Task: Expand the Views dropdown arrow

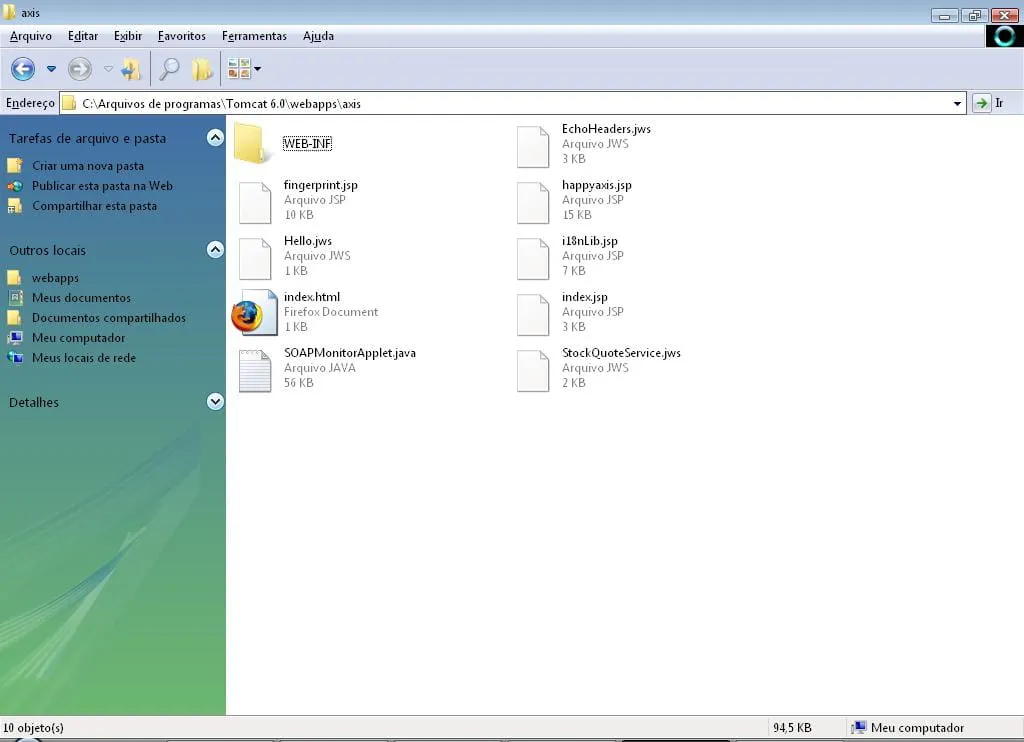Action: 257,69
